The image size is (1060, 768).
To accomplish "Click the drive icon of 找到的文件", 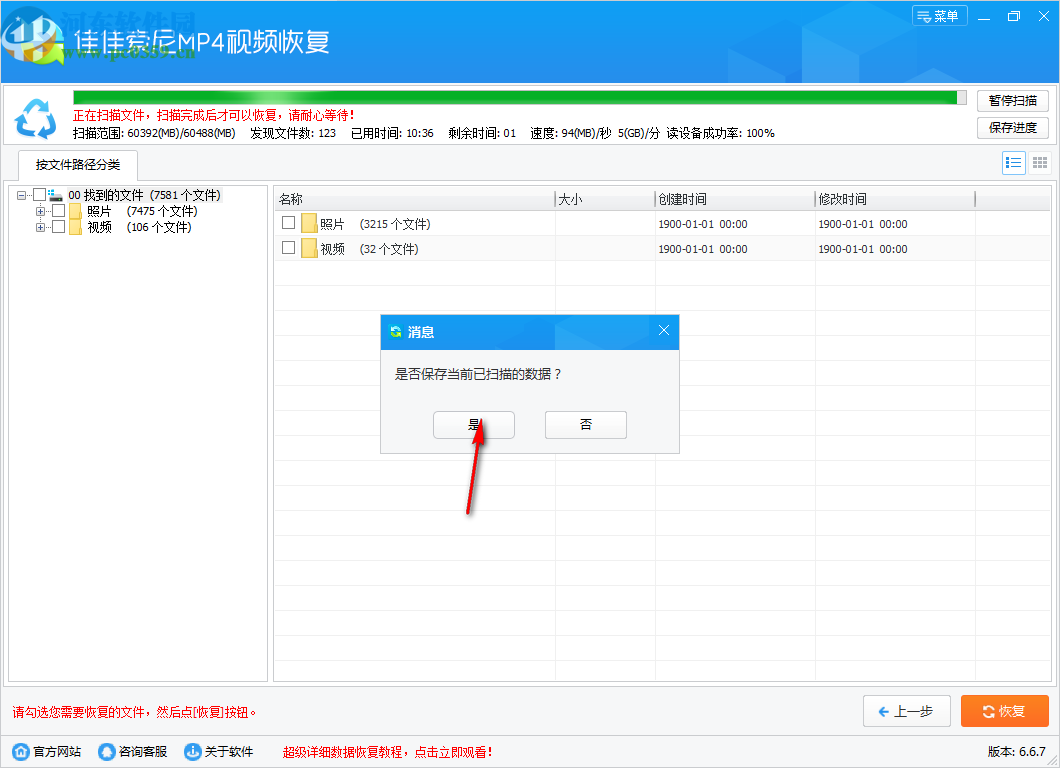I will pyautogui.click(x=55, y=195).
